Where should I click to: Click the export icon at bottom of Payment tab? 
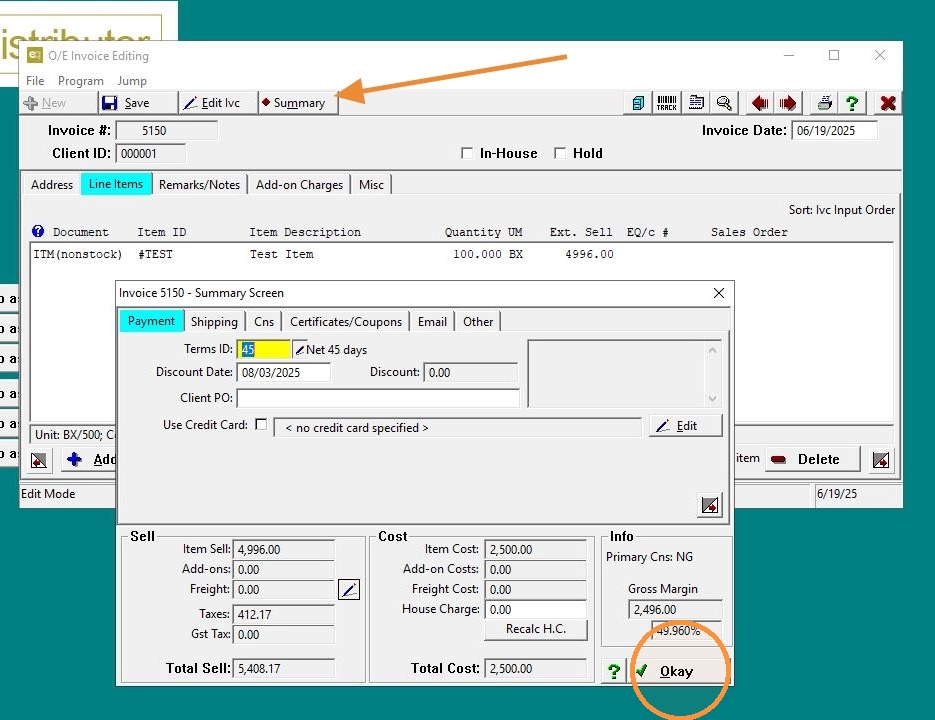[710, 505]
